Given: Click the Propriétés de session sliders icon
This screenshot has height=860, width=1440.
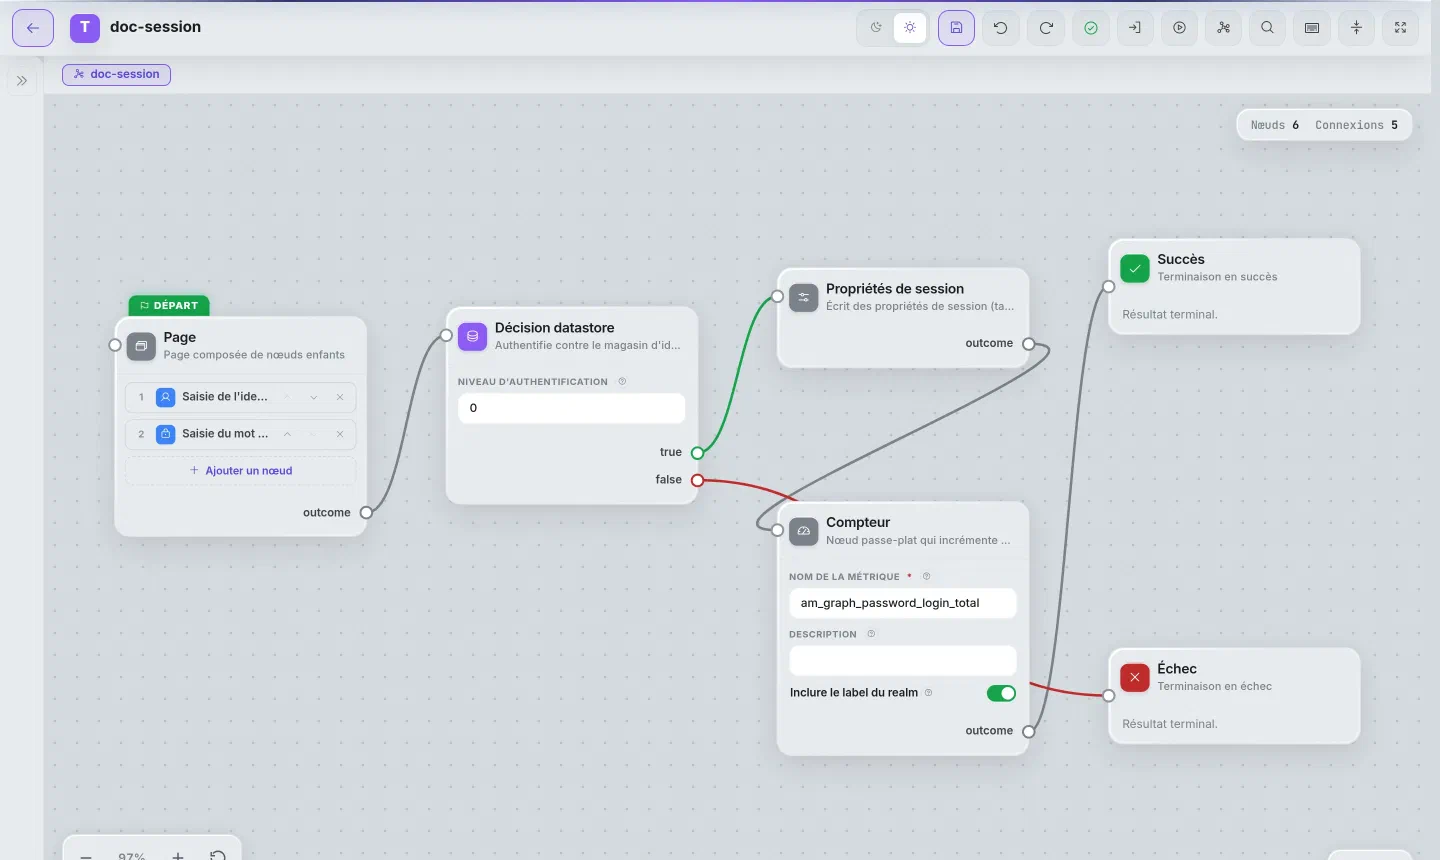Looking at the screenshot, I should [x=804, y=297].
